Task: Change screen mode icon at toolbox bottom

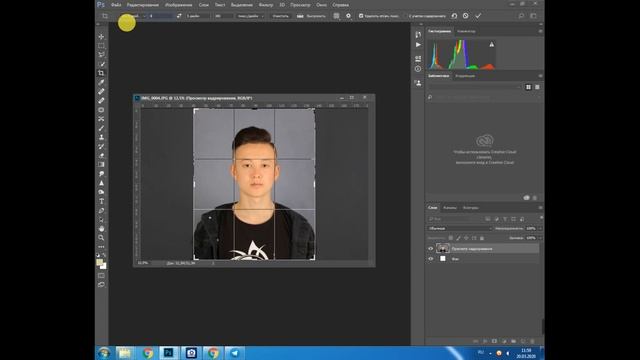Action: tap(101, 284)
